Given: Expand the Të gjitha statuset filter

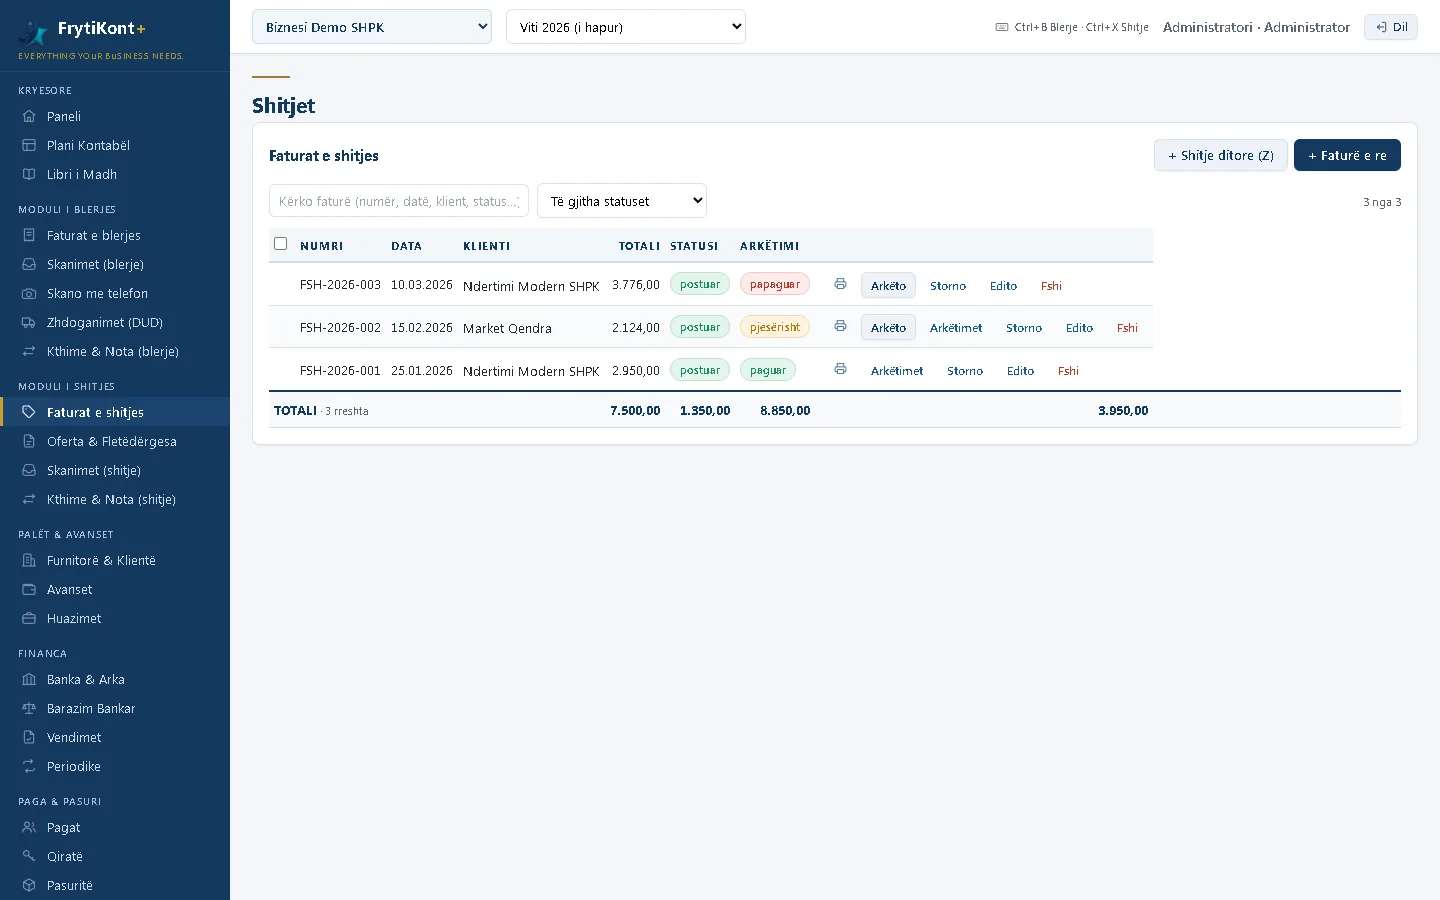Looking at the screenshot, I should (x=622, y=201).
